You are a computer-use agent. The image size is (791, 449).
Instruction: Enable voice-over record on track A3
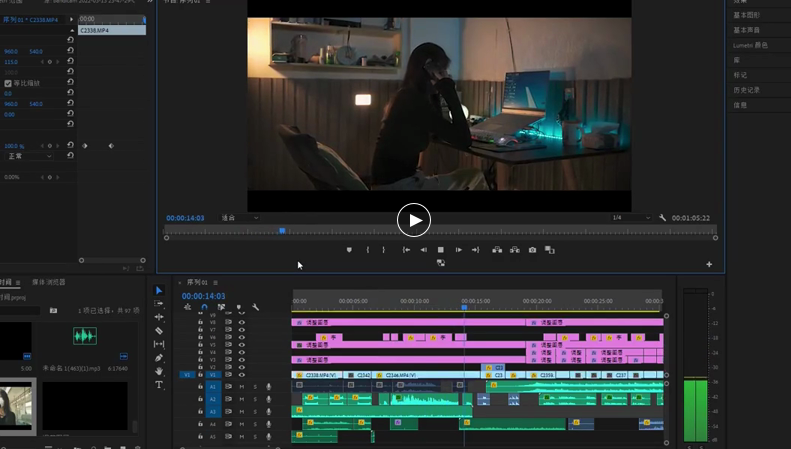(x=268, y=412)
